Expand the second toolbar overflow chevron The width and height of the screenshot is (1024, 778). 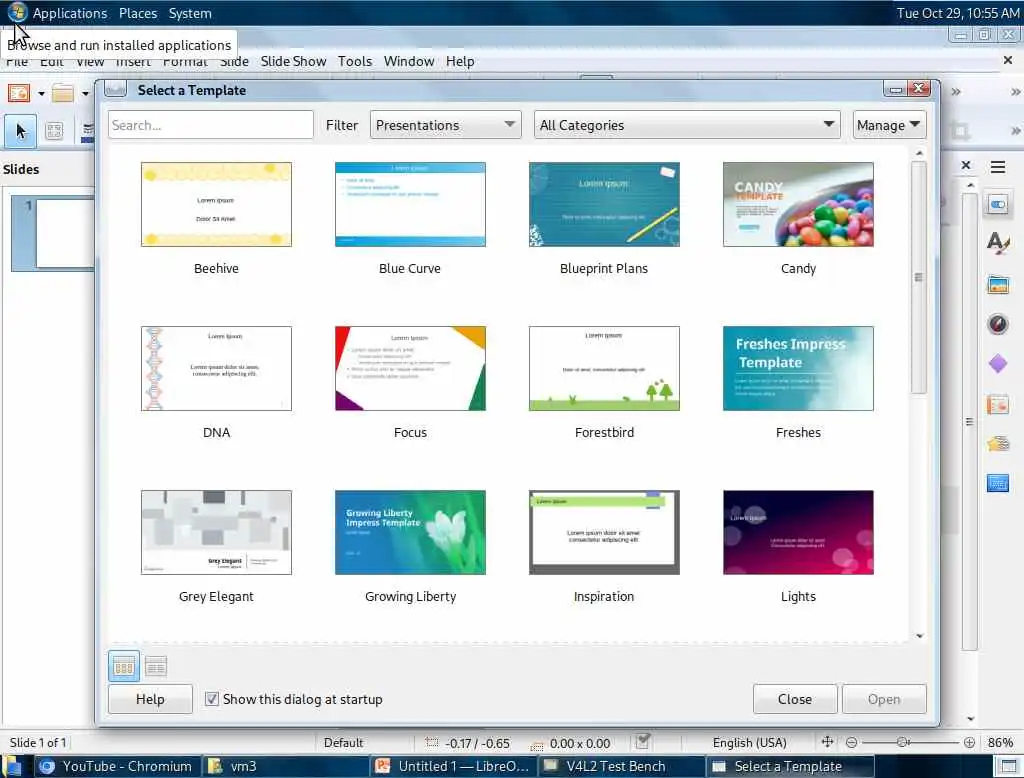click(x=1016, y=131)
